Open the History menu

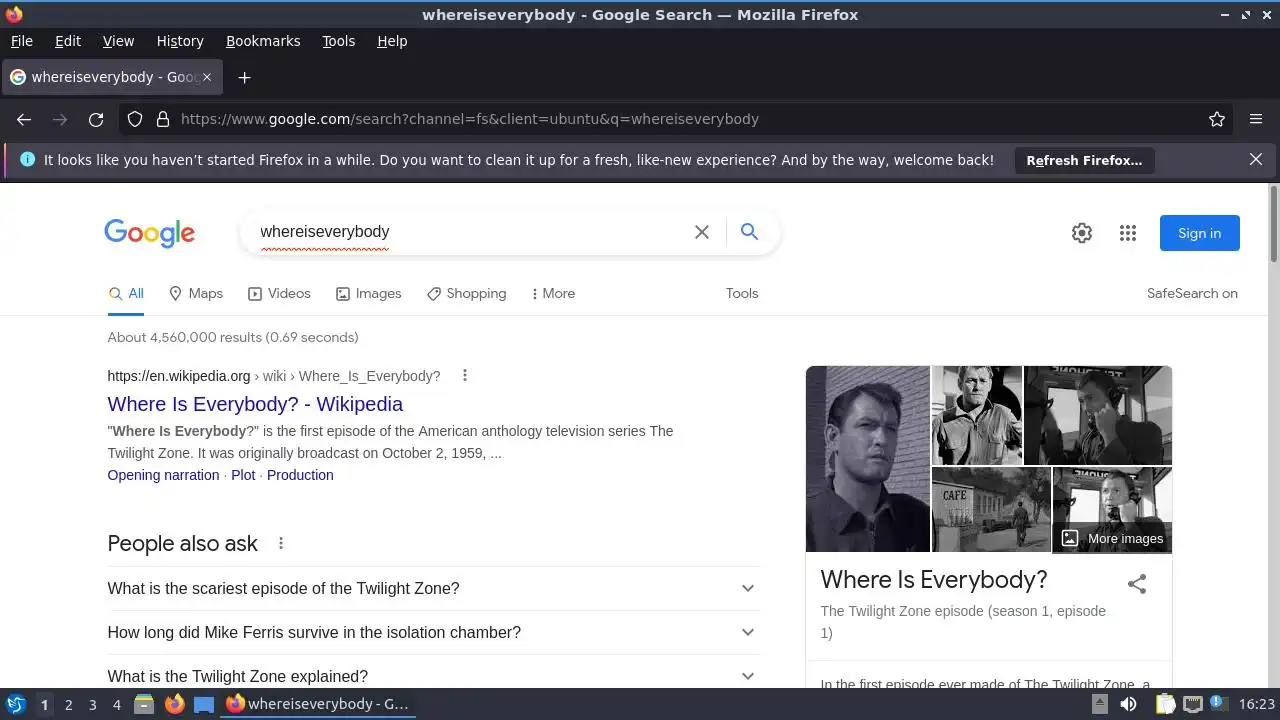tap(180, 41)
